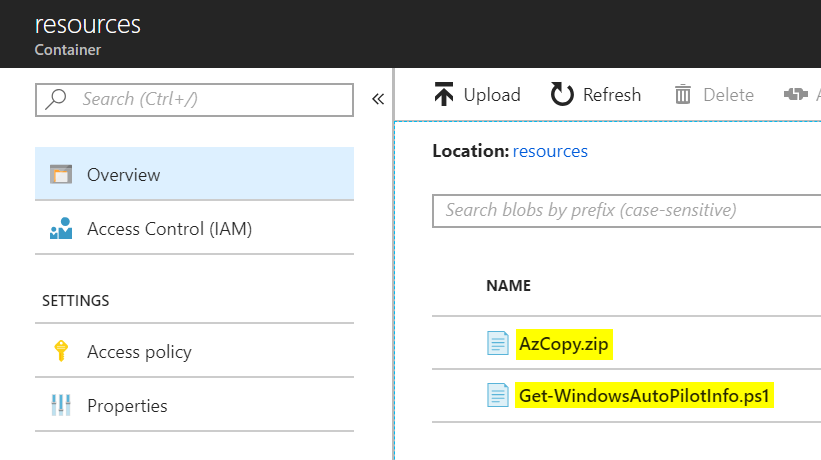Click the Overview icon in the sidebar

point(61,175)
